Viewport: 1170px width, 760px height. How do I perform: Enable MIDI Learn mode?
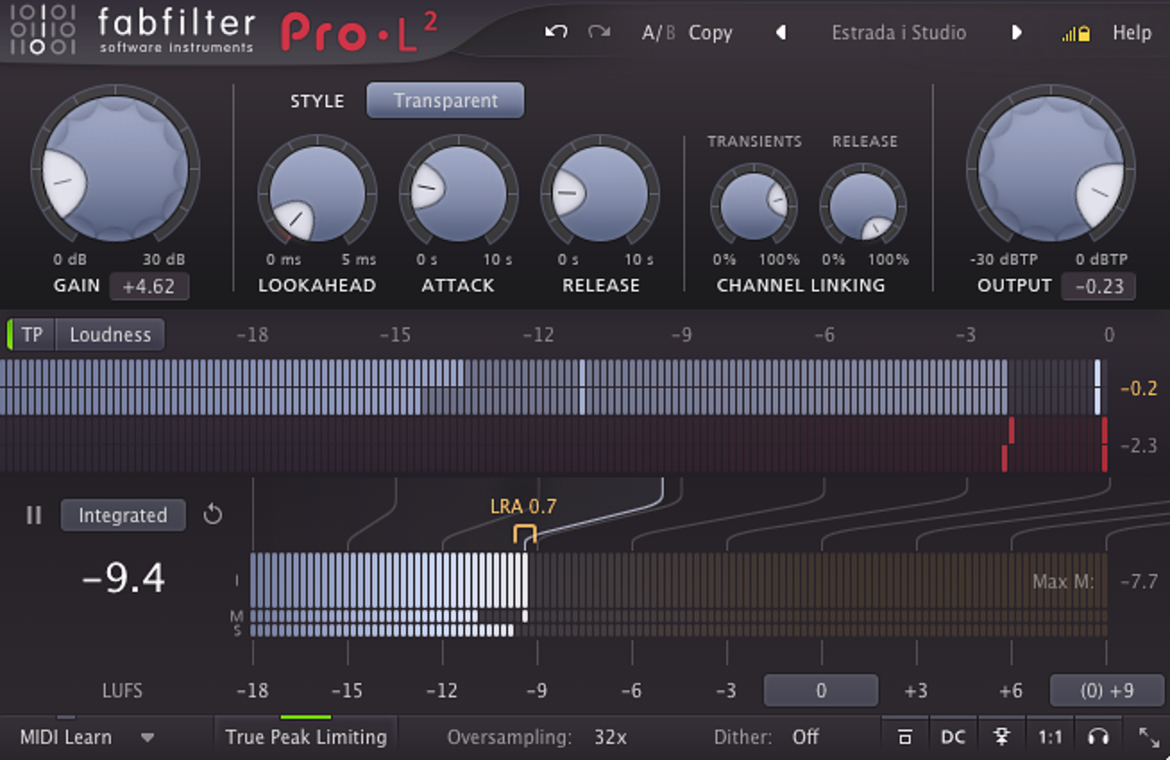tap(66, 738)
